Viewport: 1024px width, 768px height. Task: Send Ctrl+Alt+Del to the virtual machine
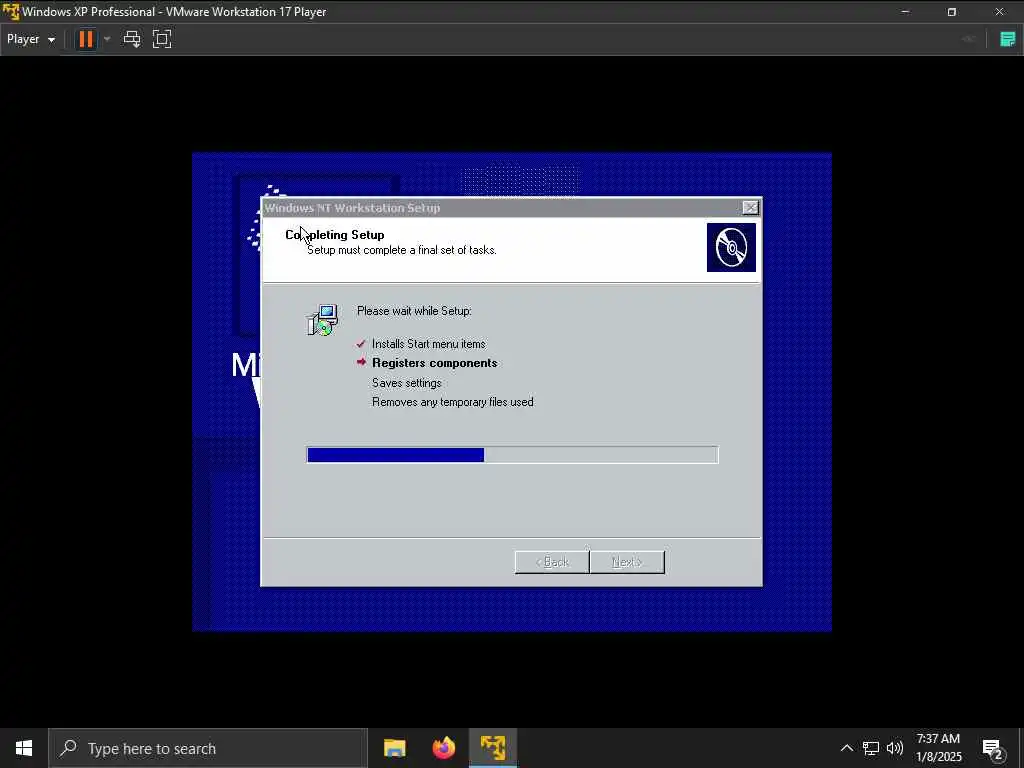click(x=132, y=39)
